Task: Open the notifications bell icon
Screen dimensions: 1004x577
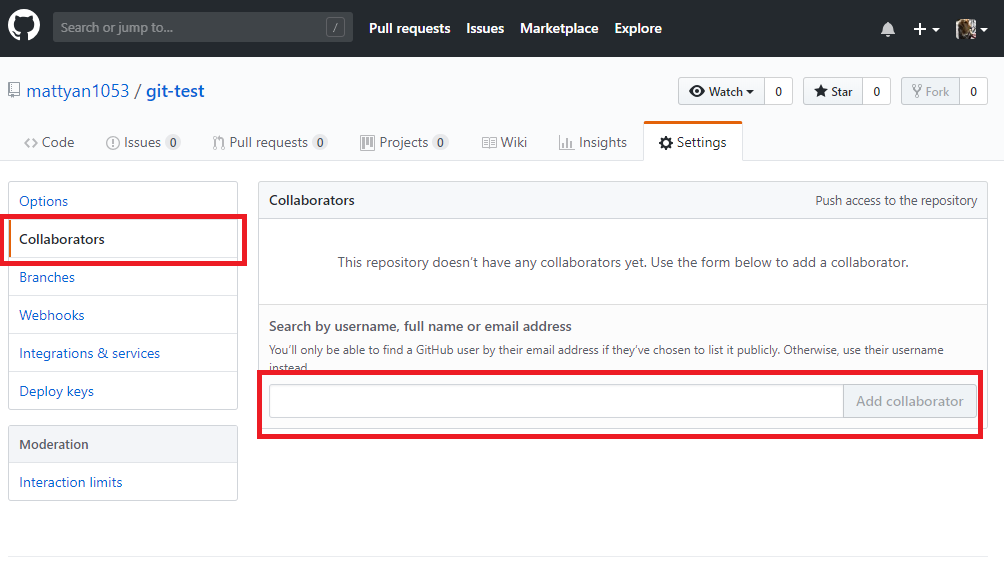Action: (x=887, y=28)
